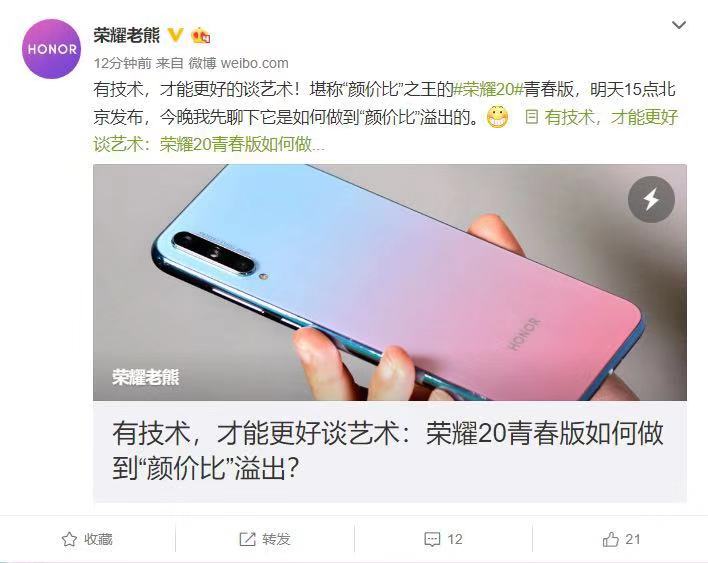Click the like count 21

[633, 539]
